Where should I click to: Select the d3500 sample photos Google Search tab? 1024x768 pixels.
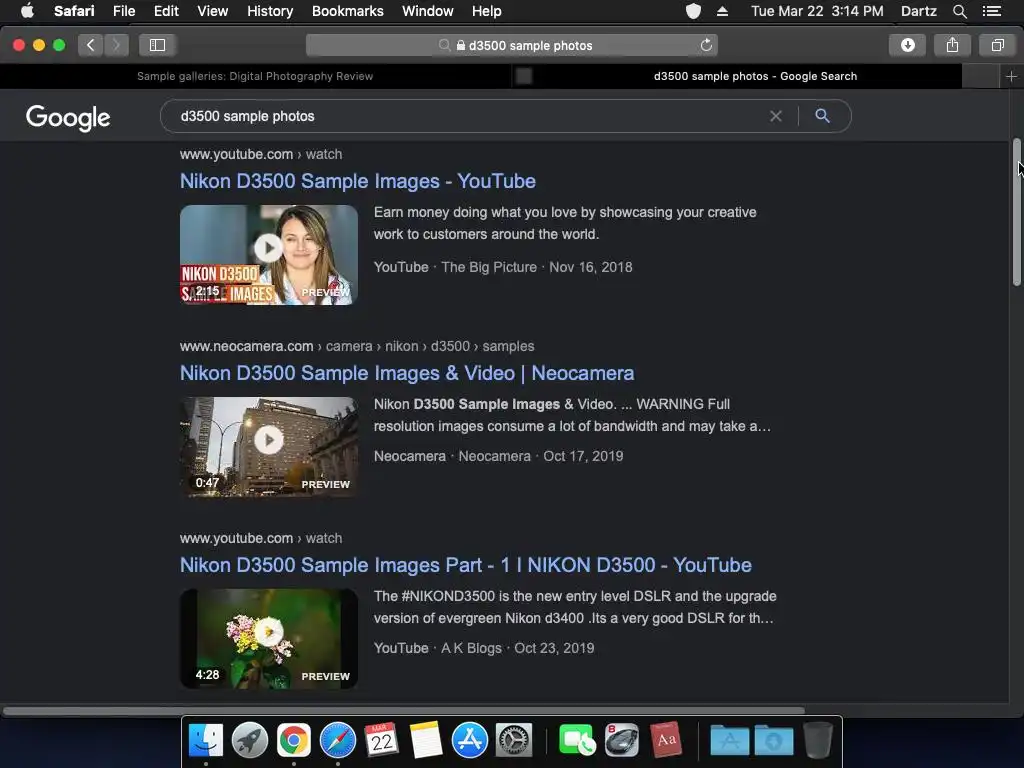click(755, 76)
